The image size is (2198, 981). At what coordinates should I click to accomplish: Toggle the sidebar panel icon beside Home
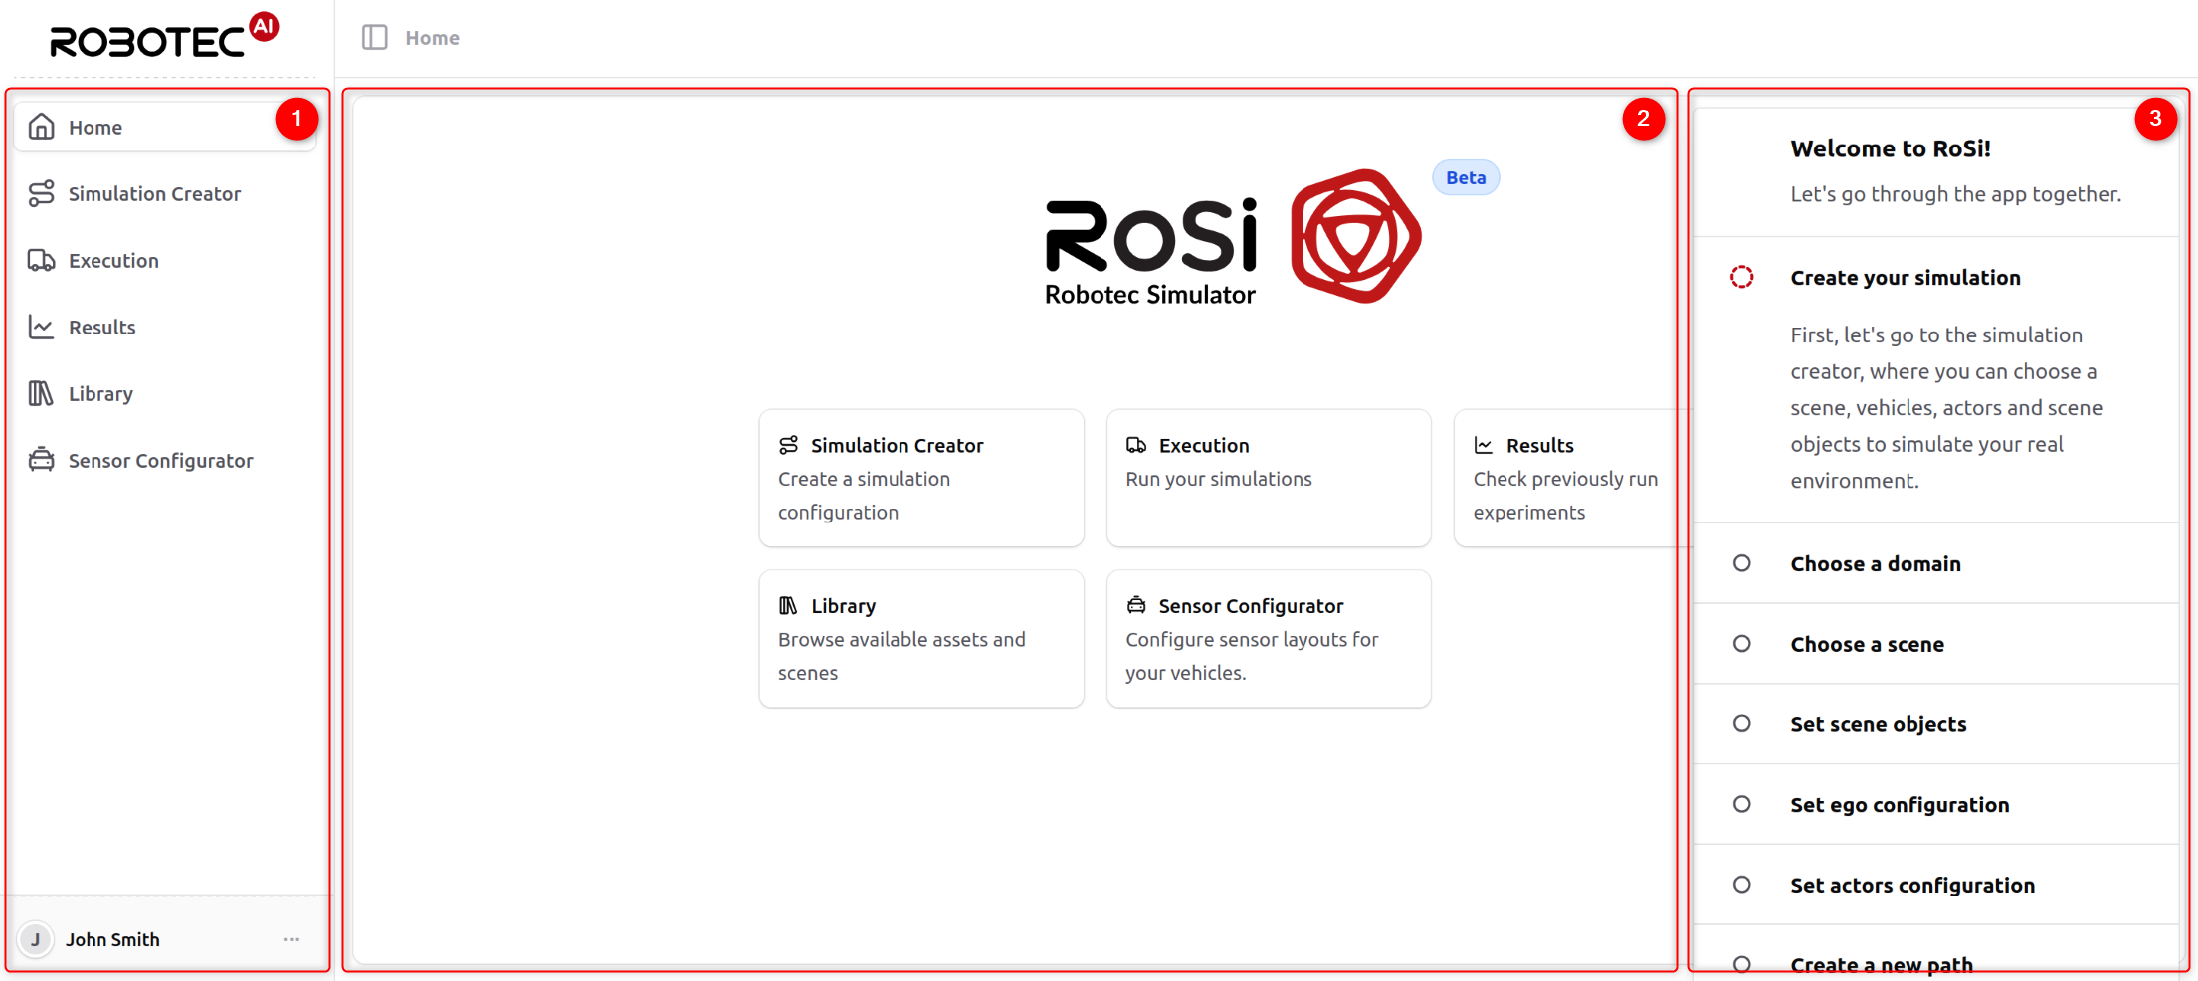click(x=375, y=37)
